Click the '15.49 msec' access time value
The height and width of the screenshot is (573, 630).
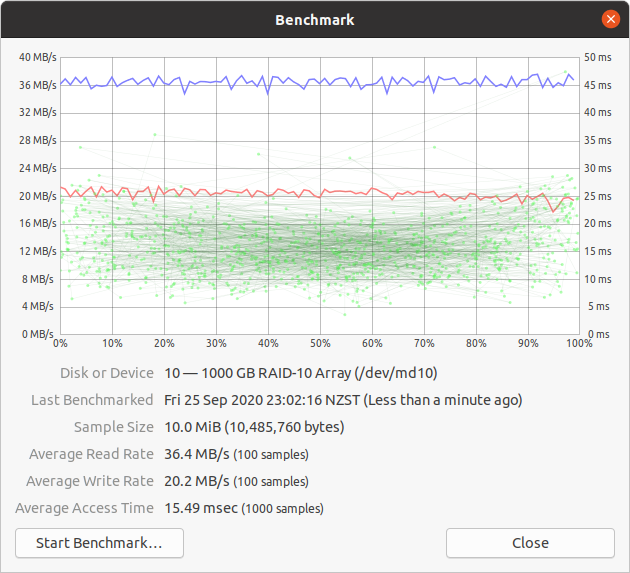click(x=201, y=508)
